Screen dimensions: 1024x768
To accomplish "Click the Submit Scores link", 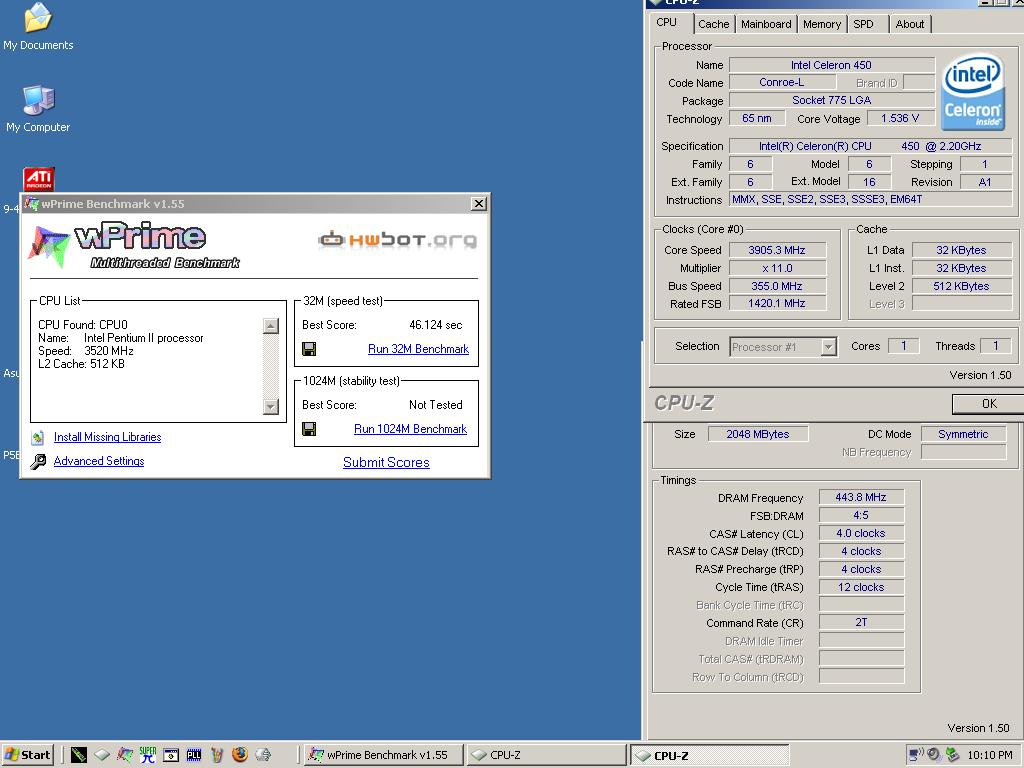I will coord(386,462).
